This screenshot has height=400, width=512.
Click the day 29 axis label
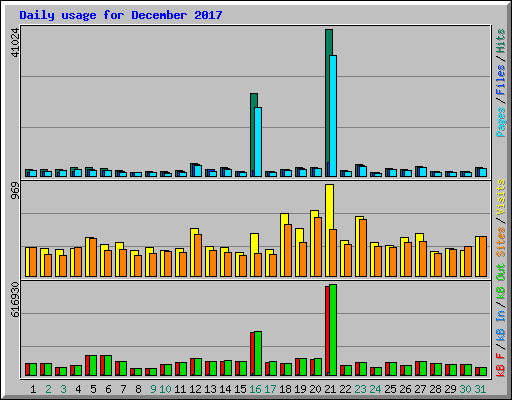(450, 389)
